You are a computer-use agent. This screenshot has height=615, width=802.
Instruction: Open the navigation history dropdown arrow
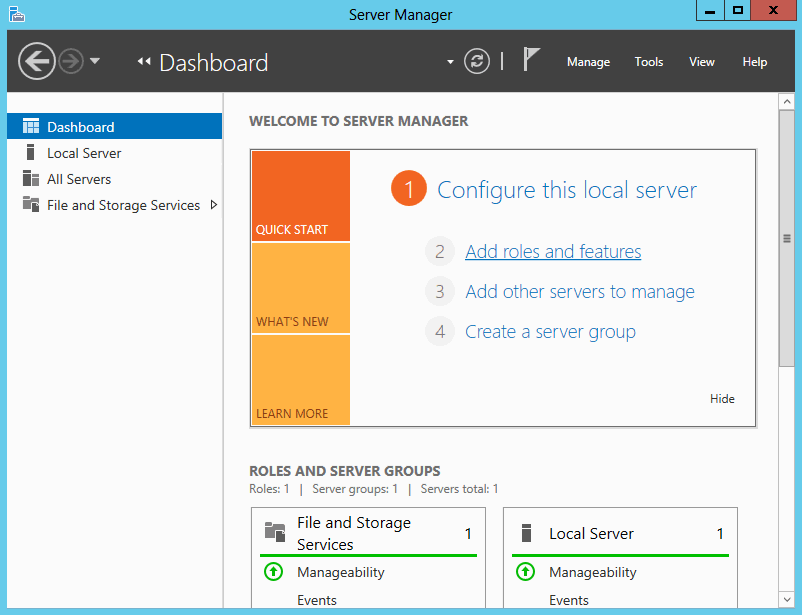point(95,61)
